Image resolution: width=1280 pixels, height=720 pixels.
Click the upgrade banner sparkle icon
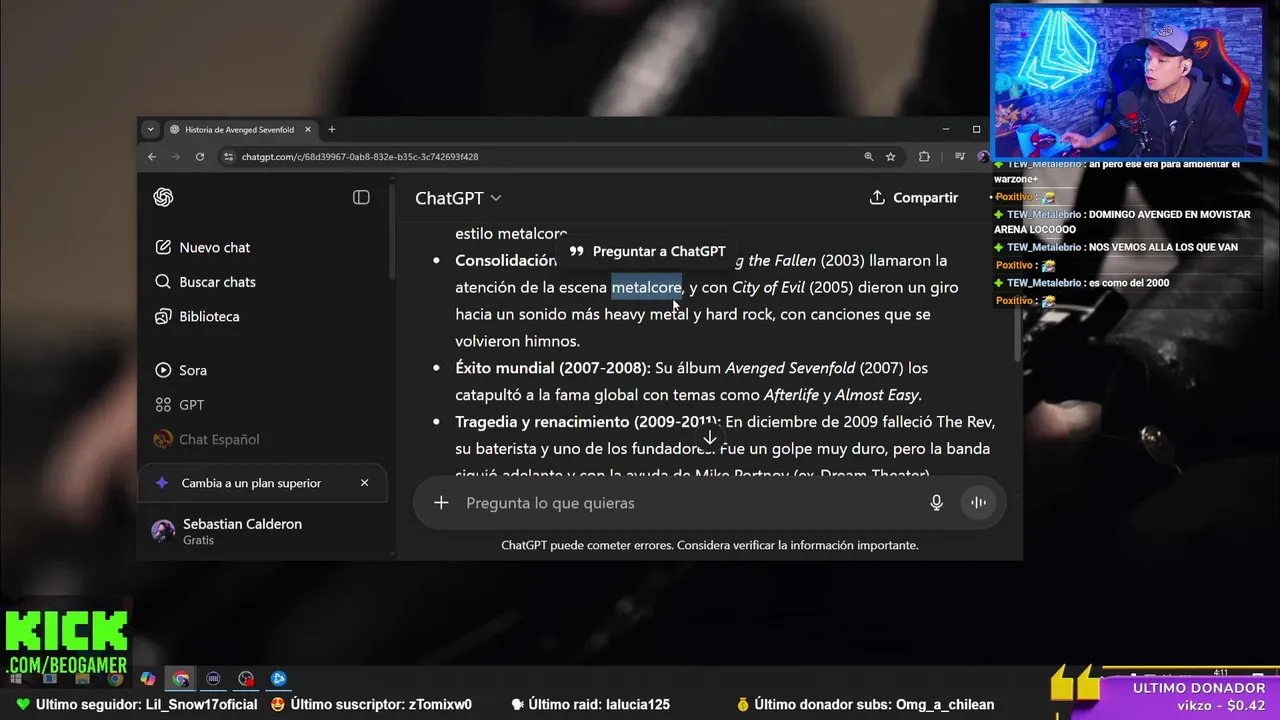click(x=162, y=483)
